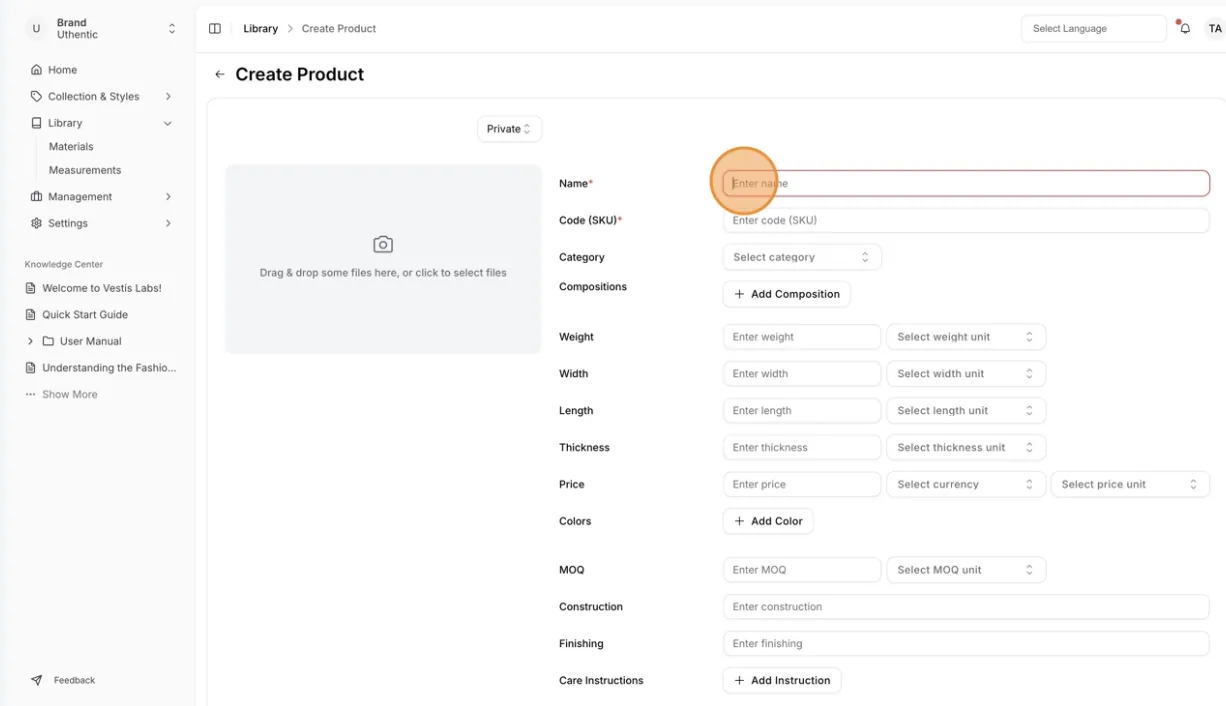Open Select thickness unit dropdown
Screen dimensions: 1226x706
click(x=966, y=448)
